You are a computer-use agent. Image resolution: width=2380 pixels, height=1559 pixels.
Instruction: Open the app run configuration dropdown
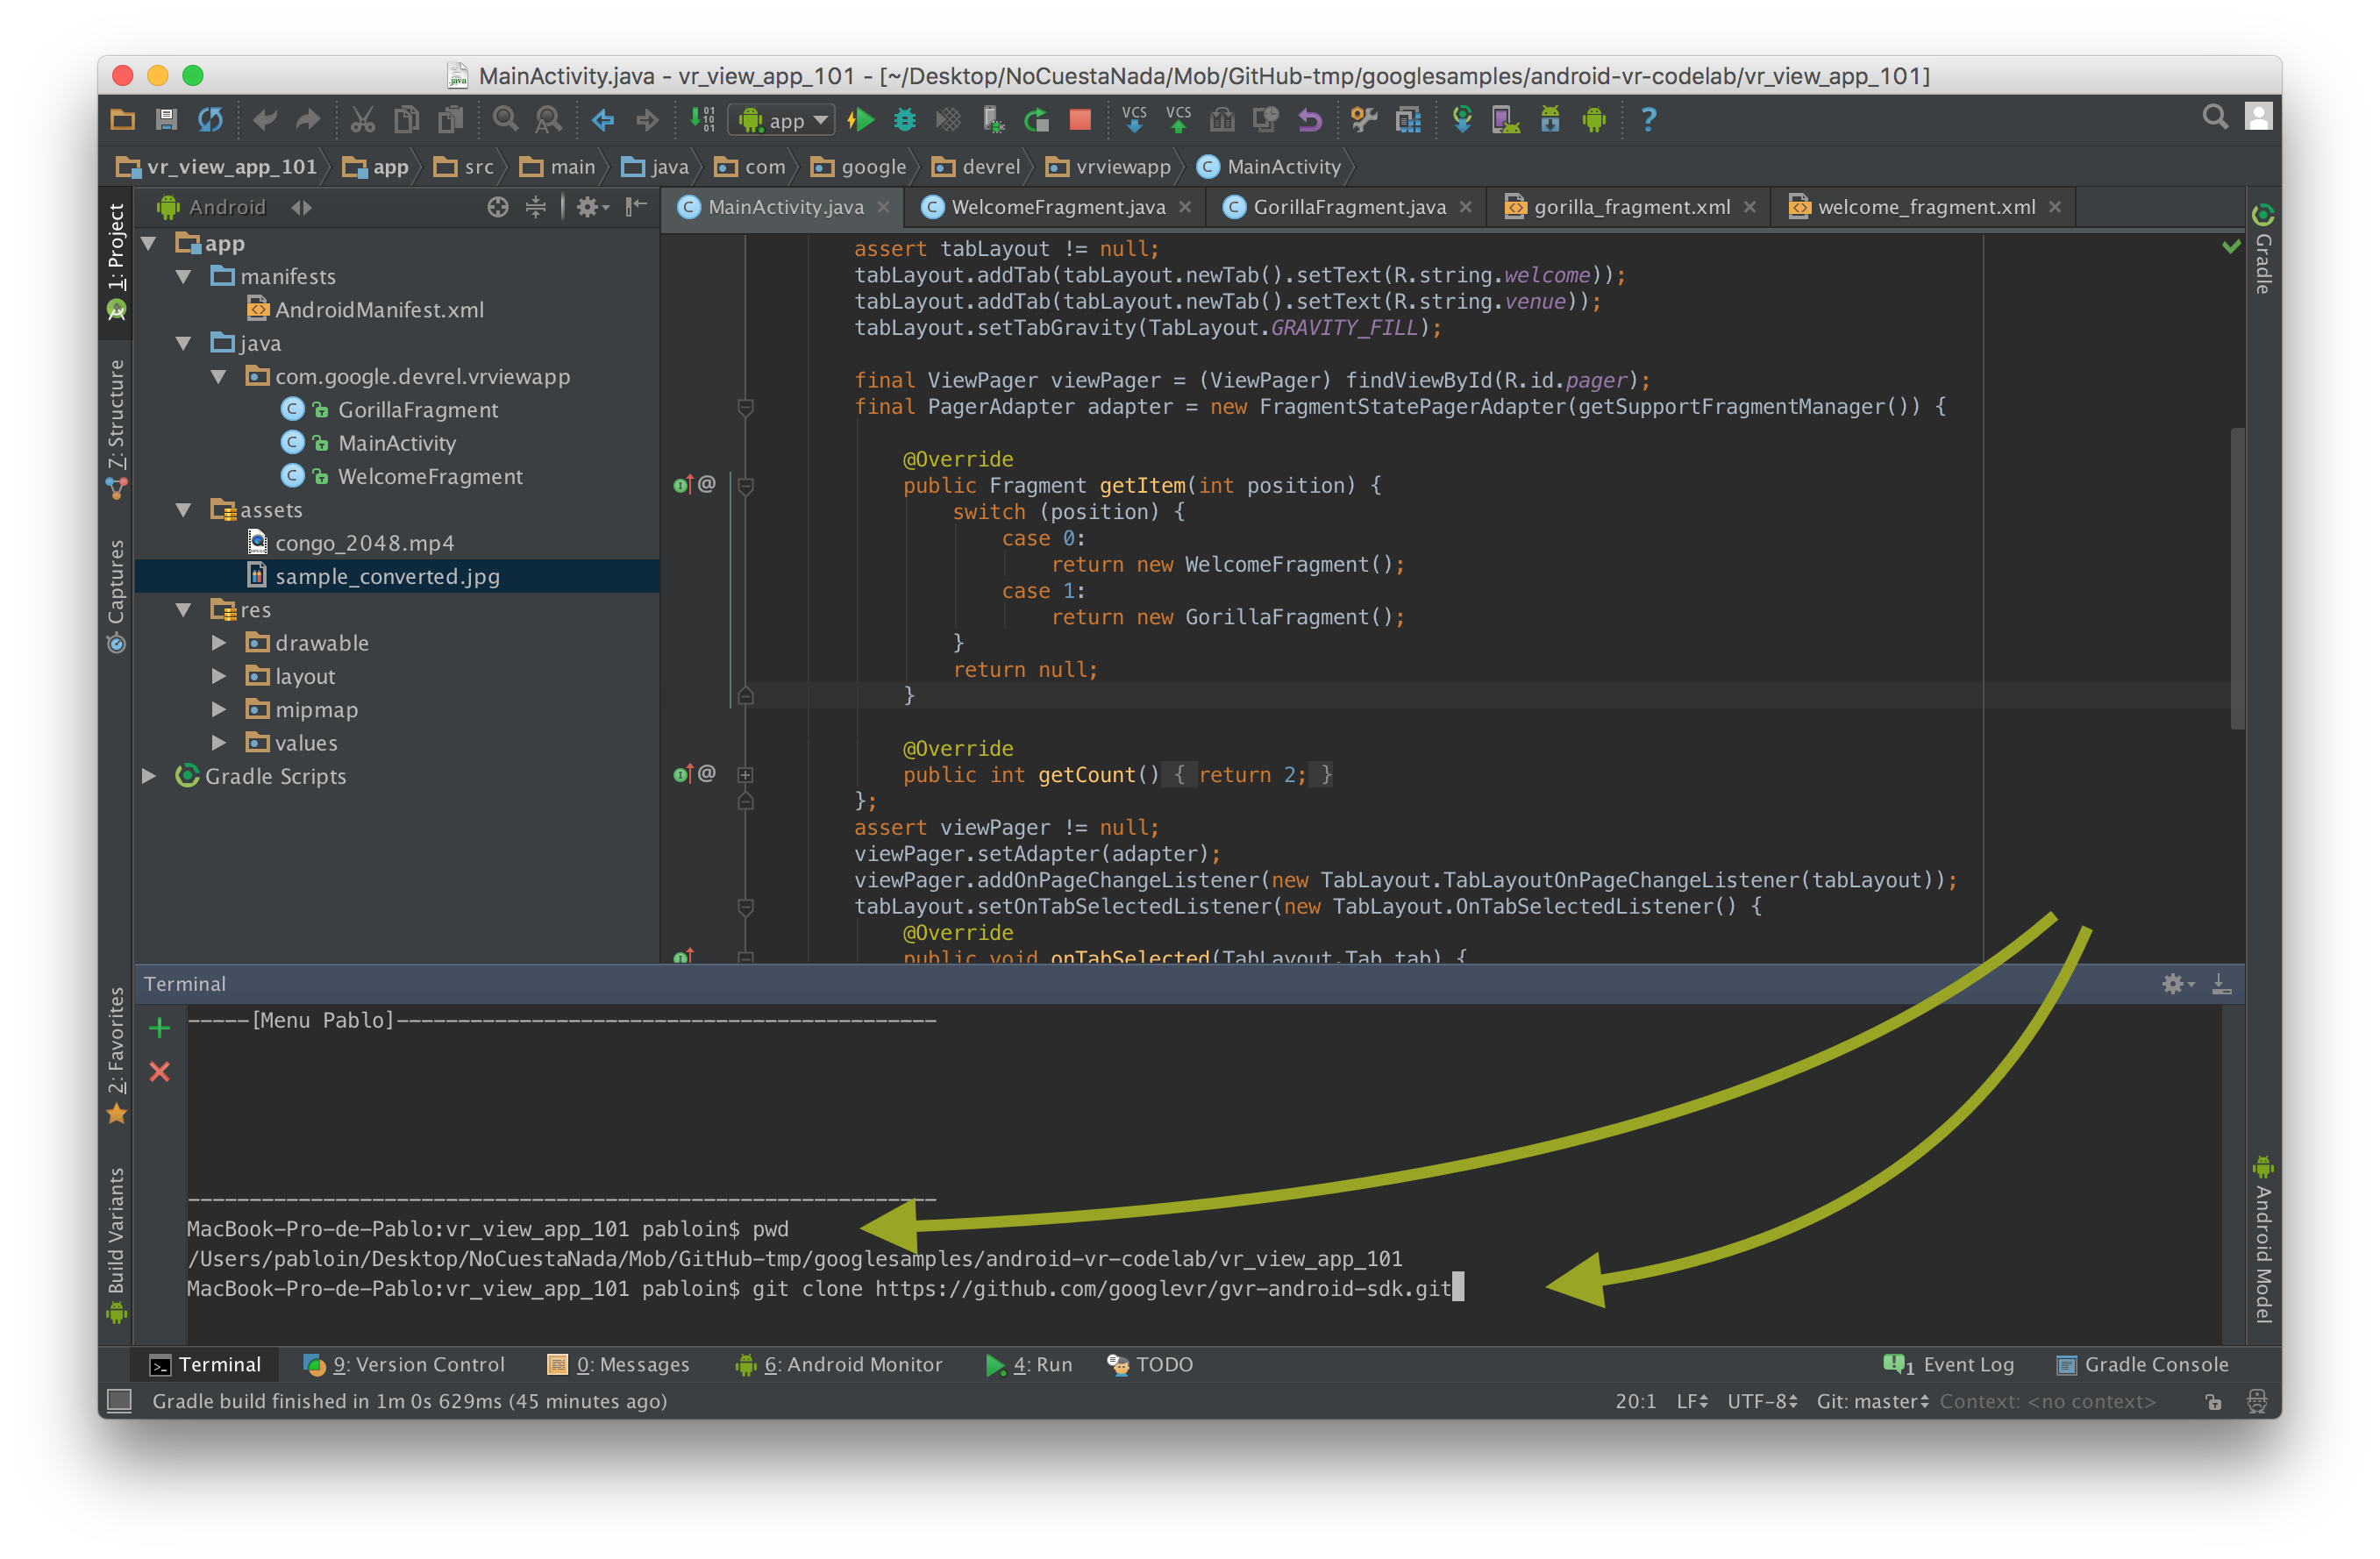click(x=781, y=120)
